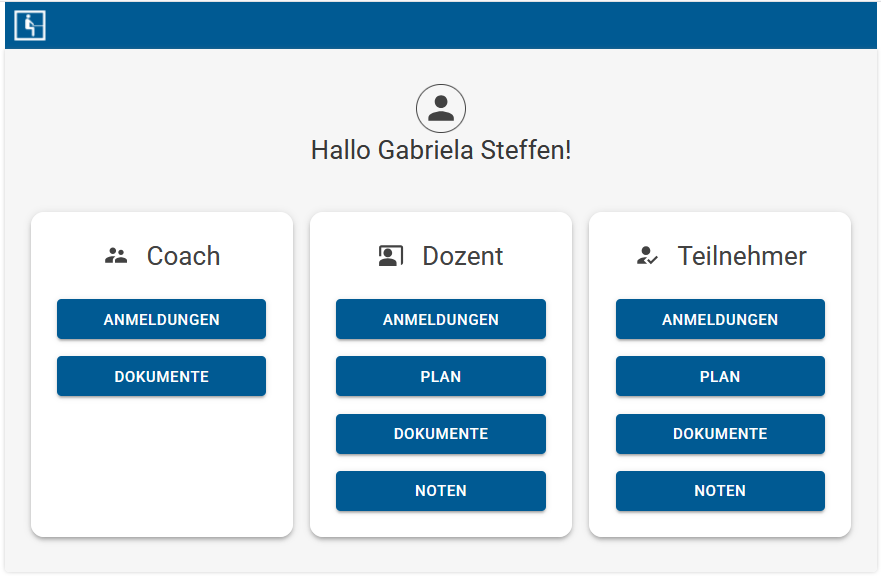Open the user profile avatar icon
881x576 pixels.
[x=440, y=108]
